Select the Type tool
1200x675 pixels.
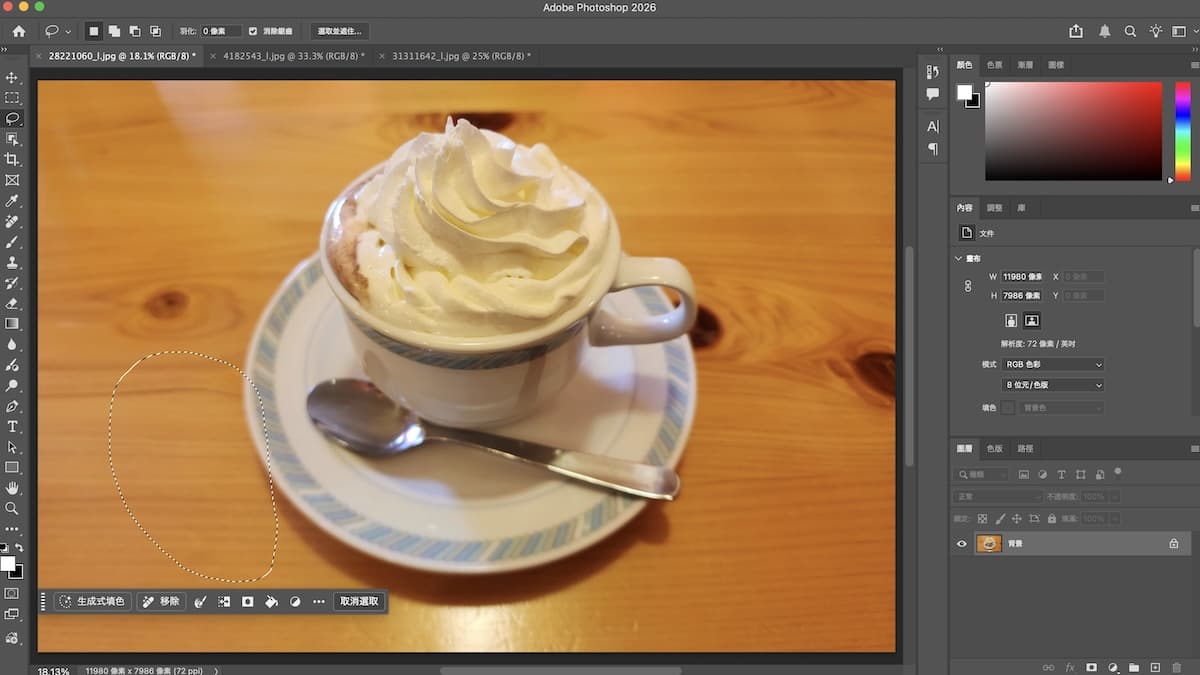click(x=12, y=427)
